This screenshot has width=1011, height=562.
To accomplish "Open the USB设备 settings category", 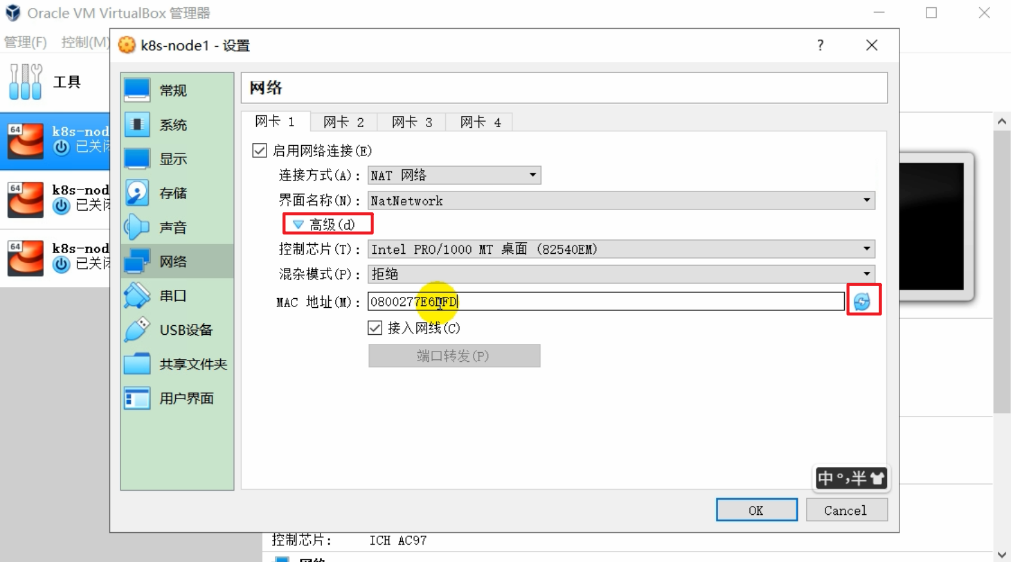I will (177, 329).
